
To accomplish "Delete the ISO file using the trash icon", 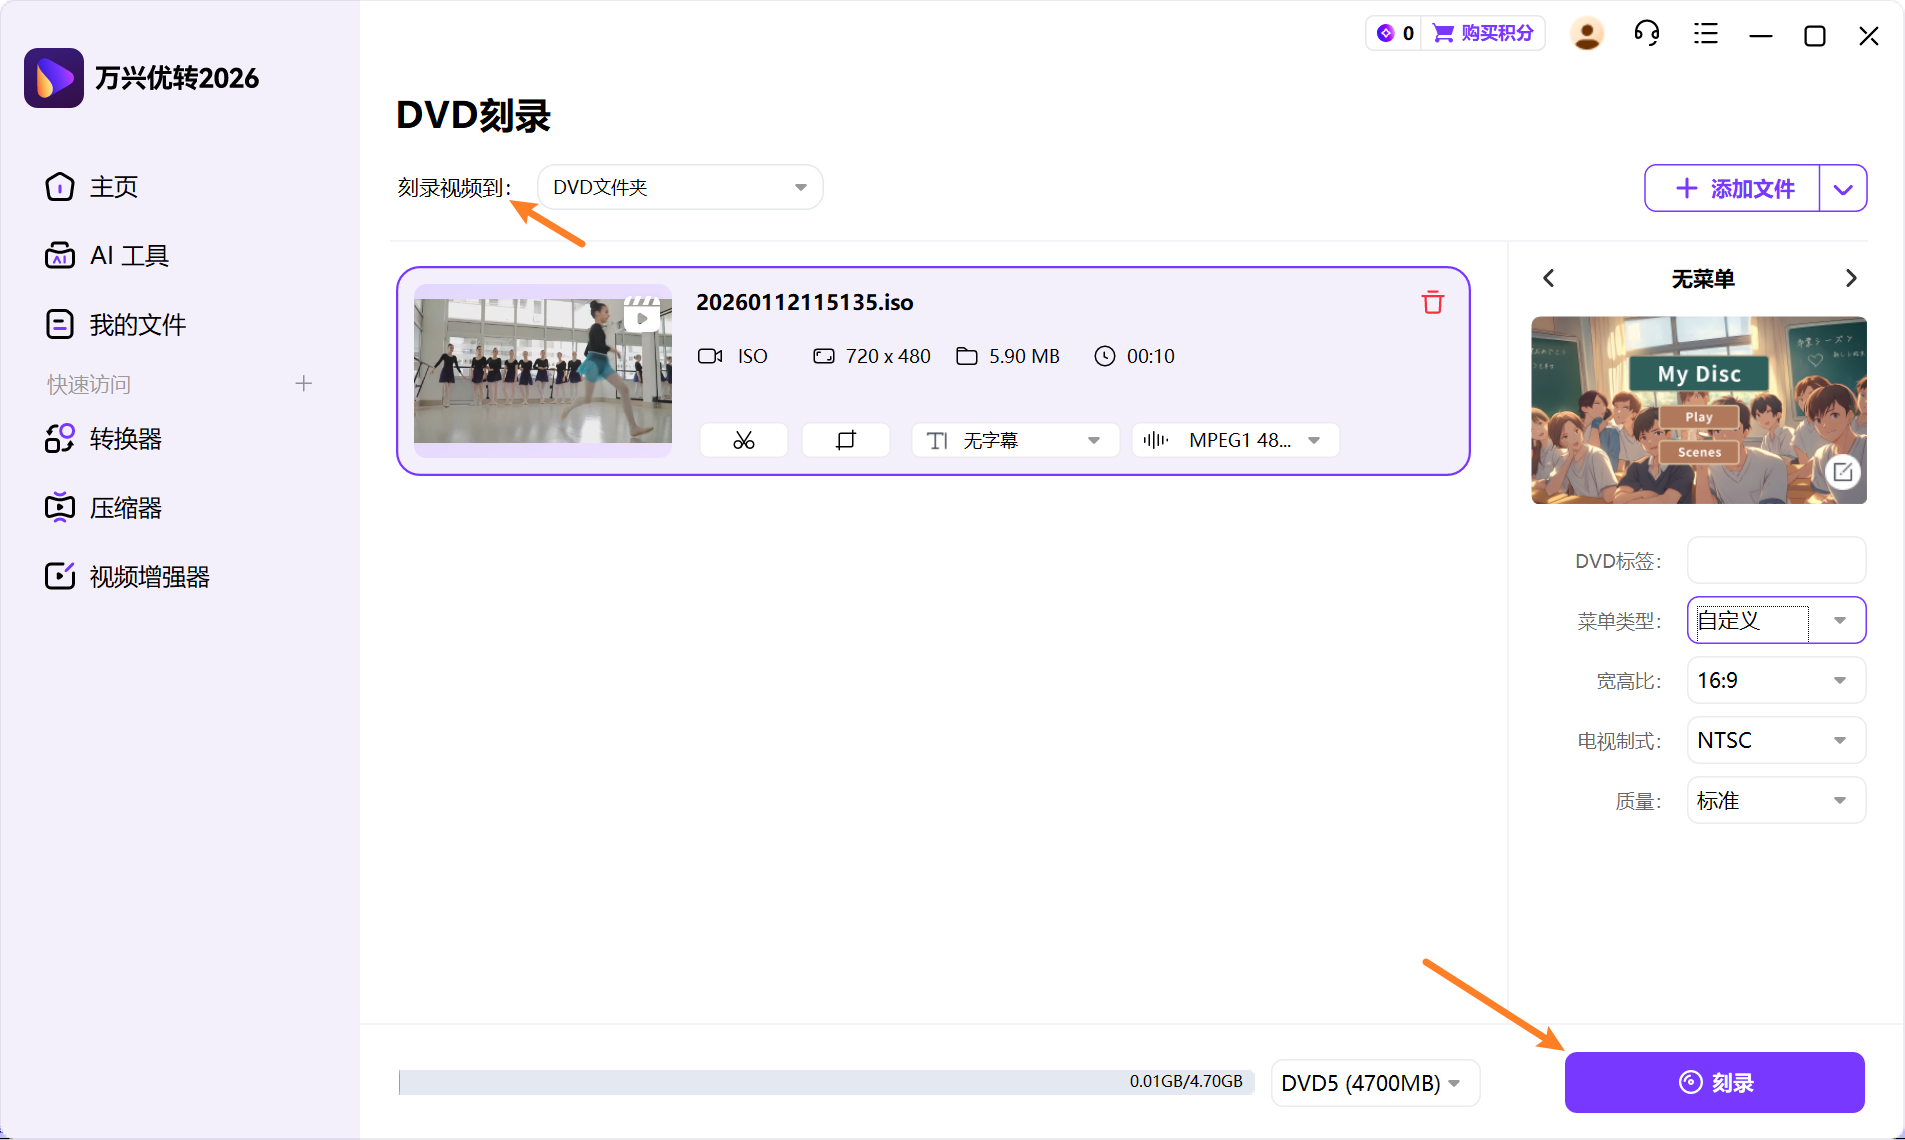I will point(1432,302).
